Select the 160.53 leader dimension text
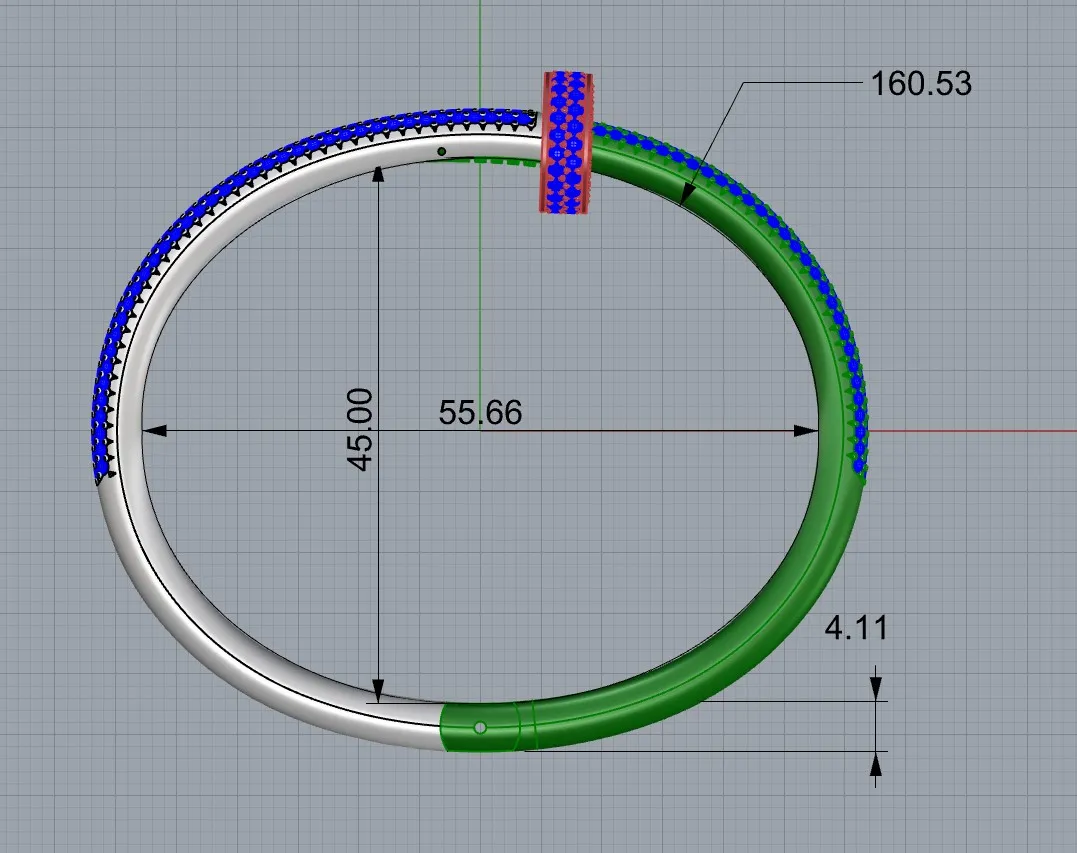The width and height of the screenshot is (1077, 853). click(x=921, y=84)
